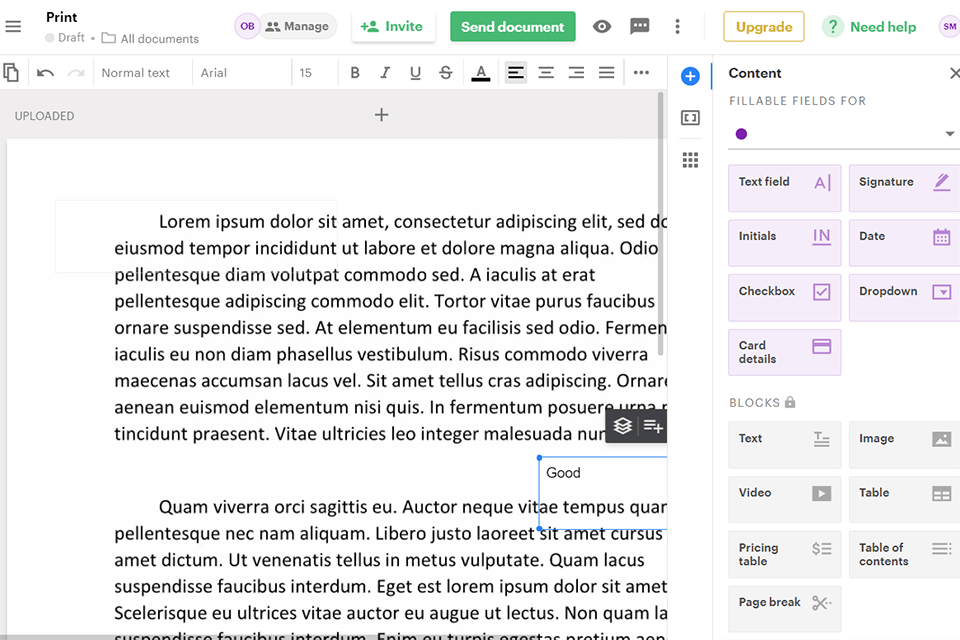
Task: Toggle bold formatting
Action: point(355,73)
